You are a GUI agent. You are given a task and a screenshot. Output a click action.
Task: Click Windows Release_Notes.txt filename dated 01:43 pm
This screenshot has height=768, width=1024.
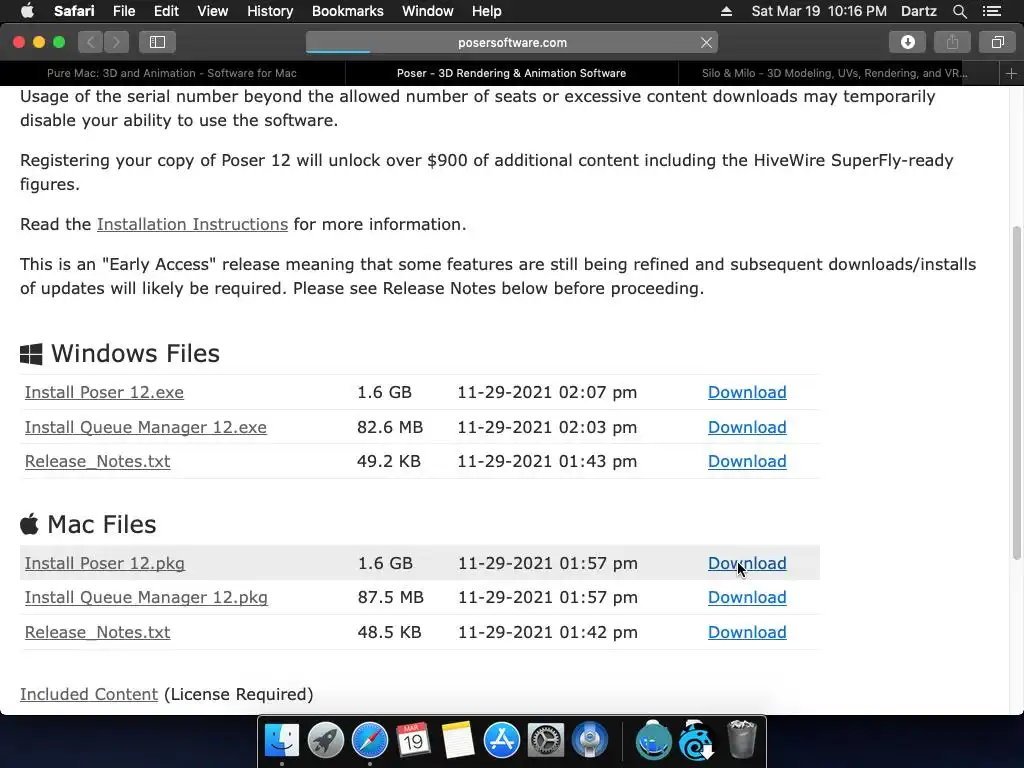pyautogui.click(x=97, y=461)
